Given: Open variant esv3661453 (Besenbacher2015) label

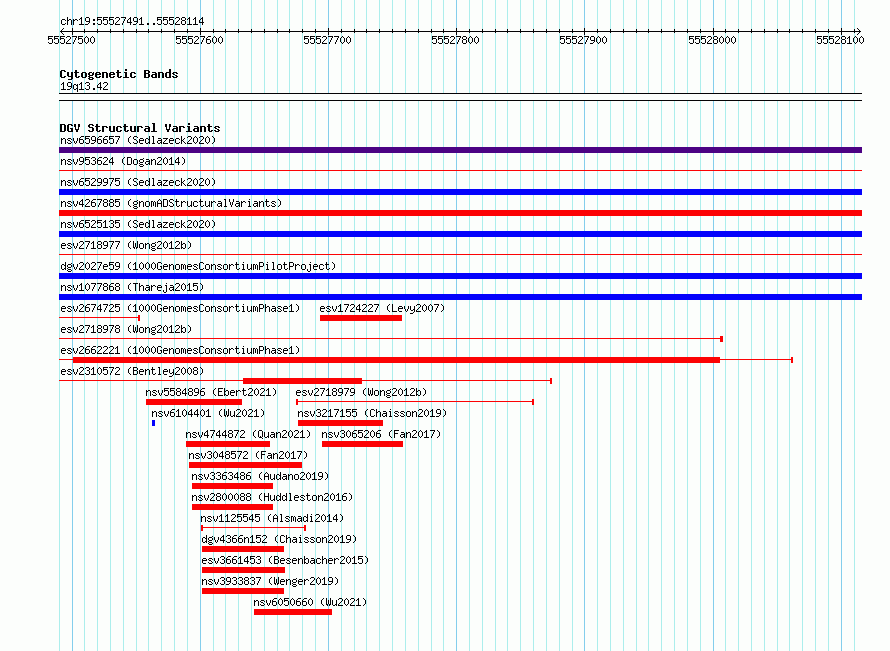Looking at the screenshot, I should tap(285, 560).
